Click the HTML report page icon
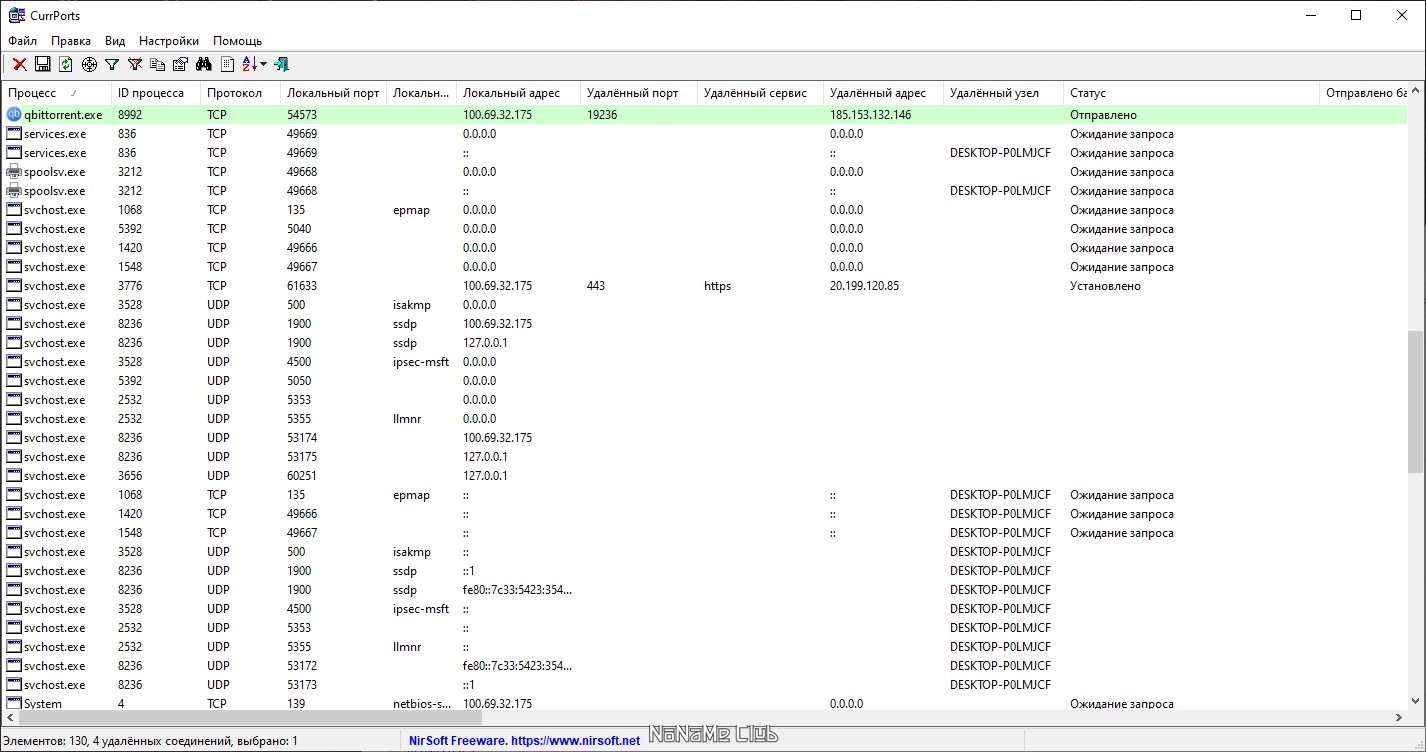 point(228,64)
